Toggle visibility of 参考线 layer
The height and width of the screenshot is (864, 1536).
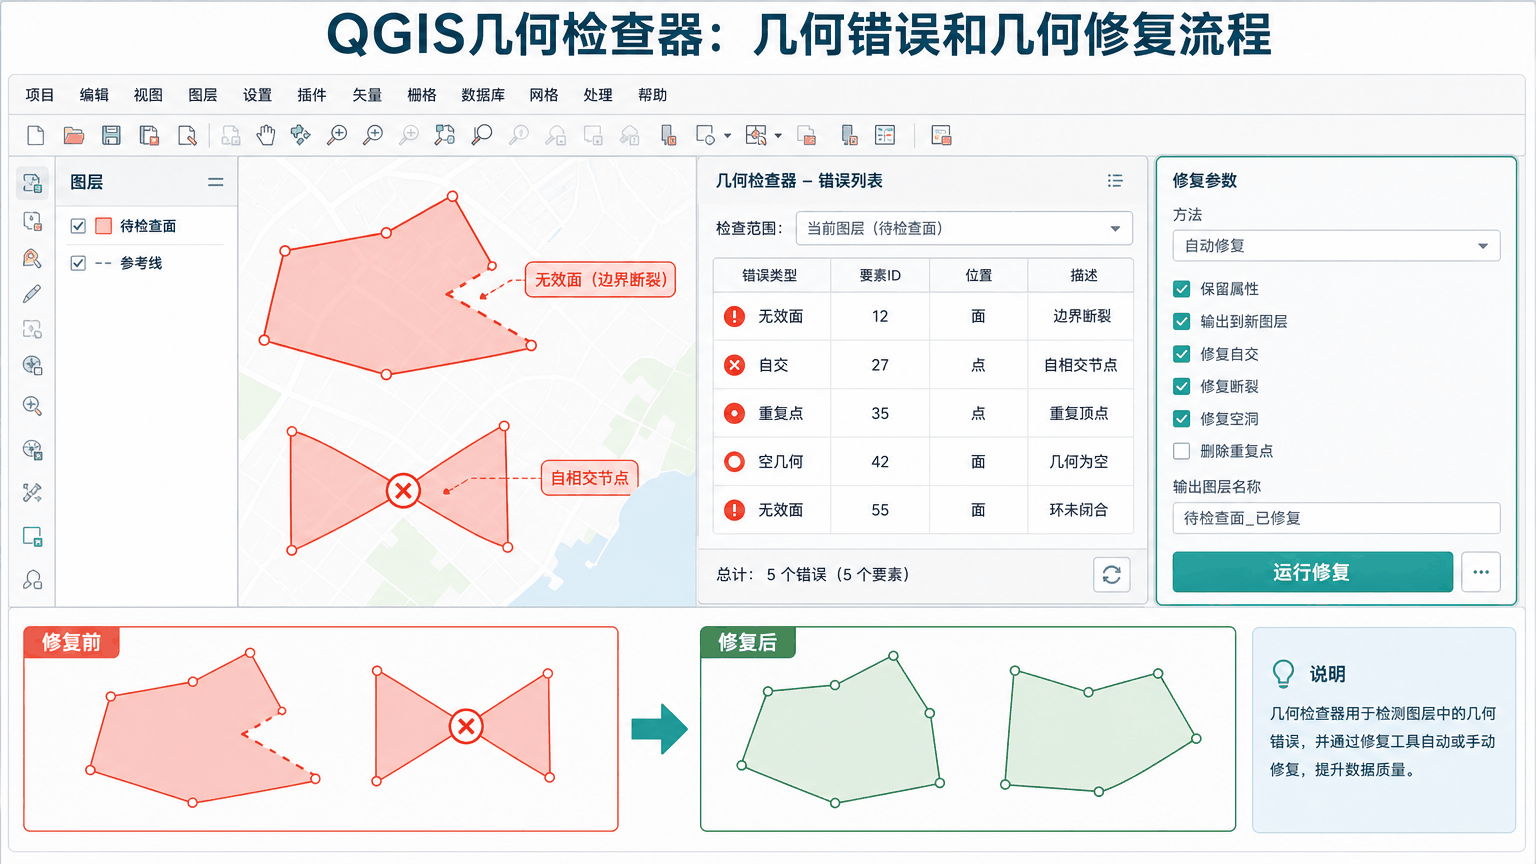pyautogui.click(x=78, y=263)
